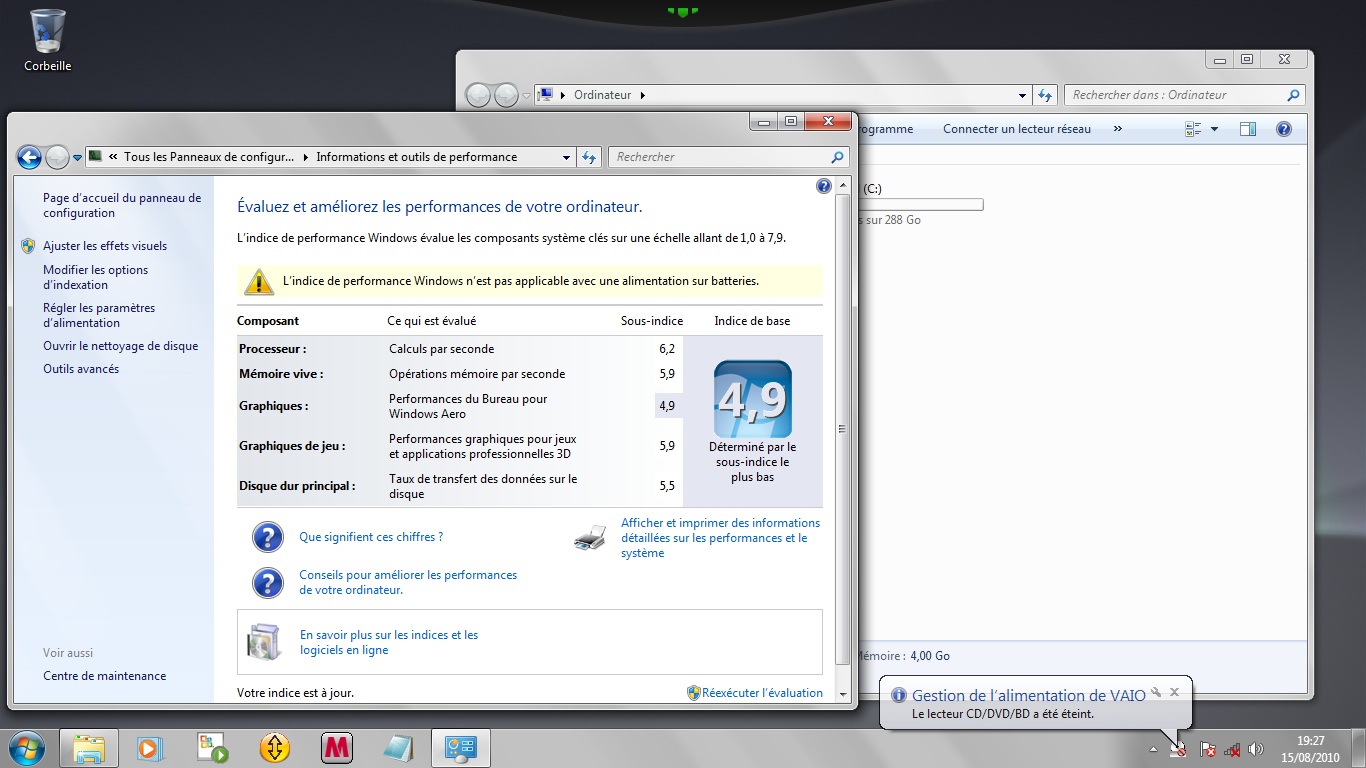Click Connecter un lecteur réseau
This screenshot has width=1366, height=768.
point(1016,129)
